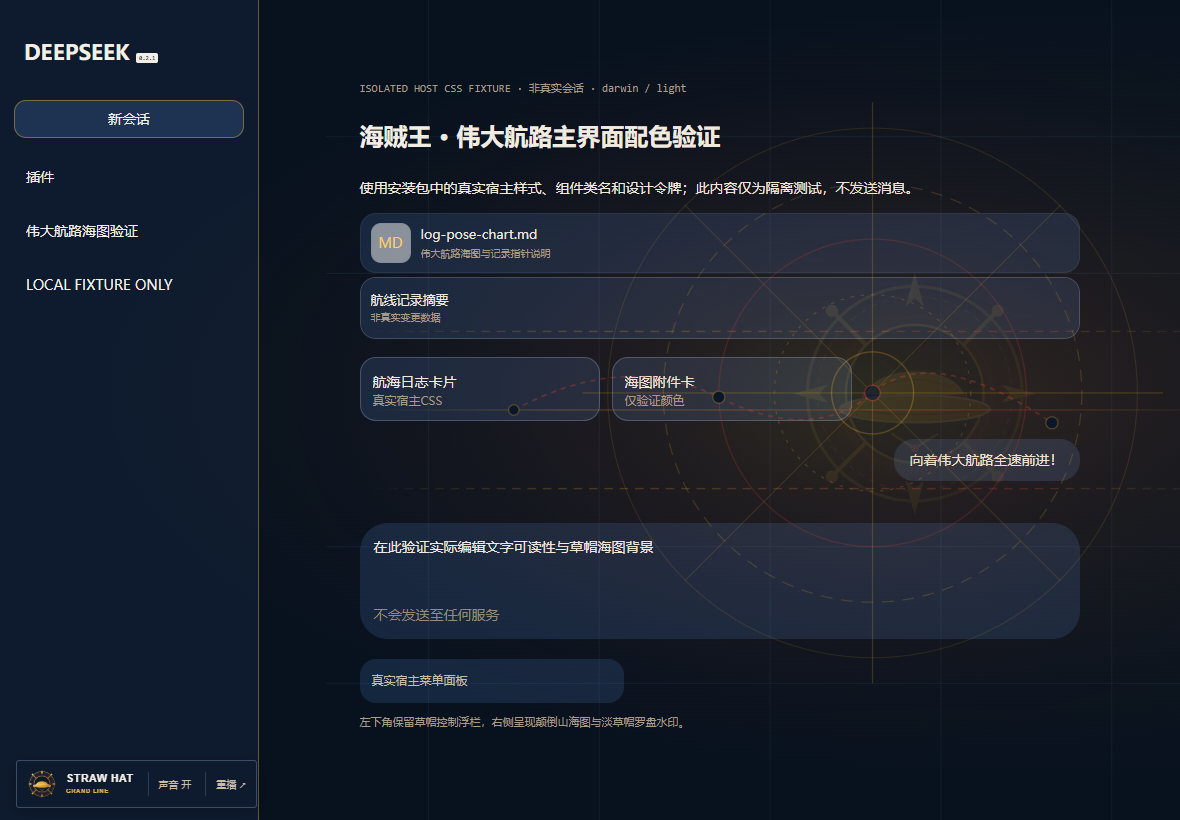Click the 真实宿主CSS caption
The width and height of the screenshot is (1180, 820).
click(407, 401)
